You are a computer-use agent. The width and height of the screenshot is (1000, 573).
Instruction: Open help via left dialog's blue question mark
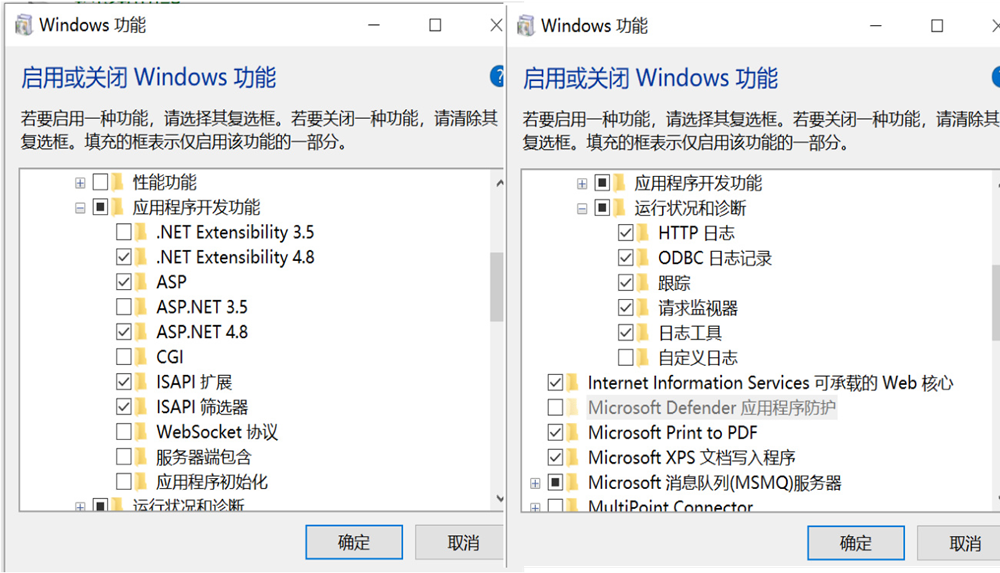tap(497, 77)
